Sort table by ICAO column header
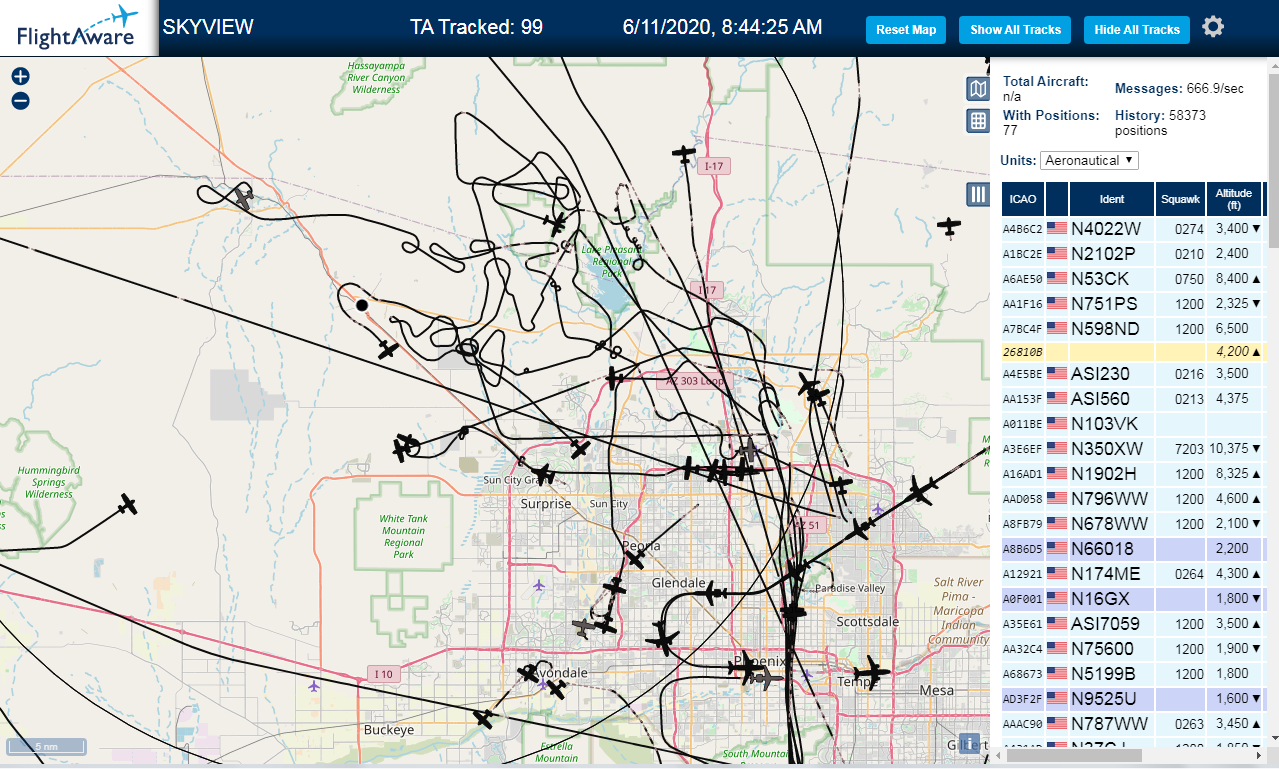The image size is (1279, 769). tap(1023, 199)
